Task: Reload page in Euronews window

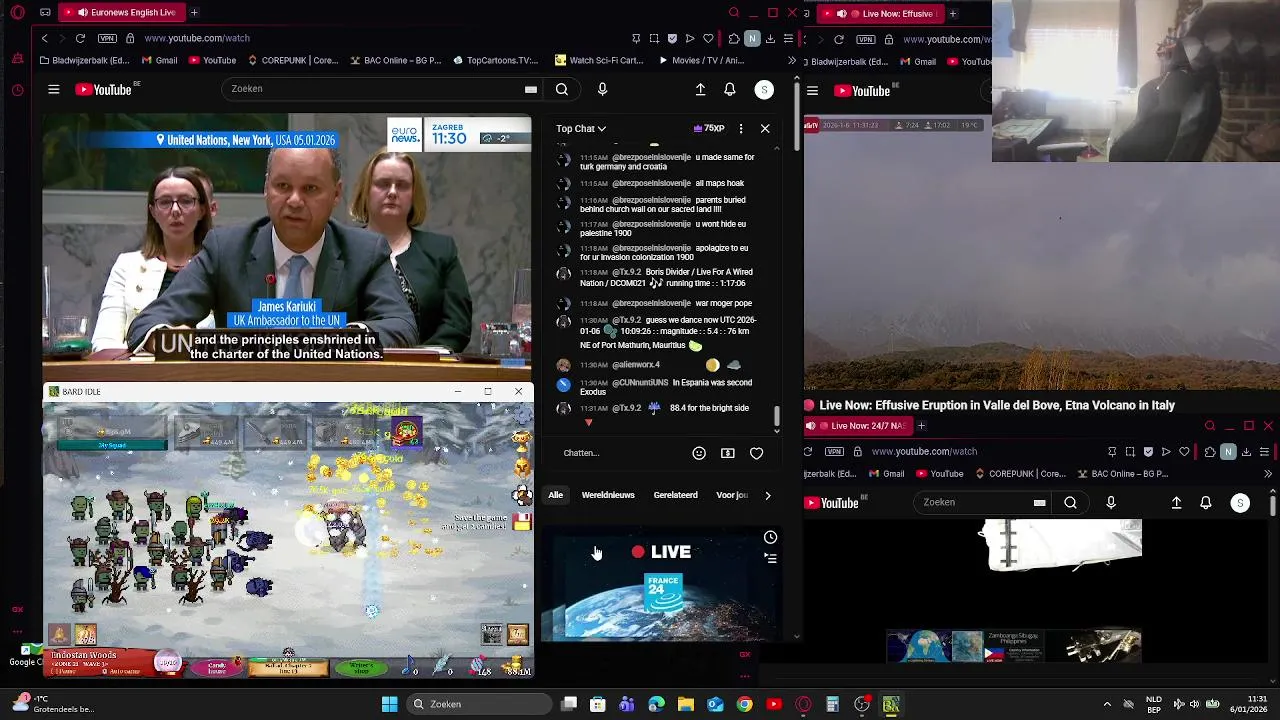Action: pos(80,38)
